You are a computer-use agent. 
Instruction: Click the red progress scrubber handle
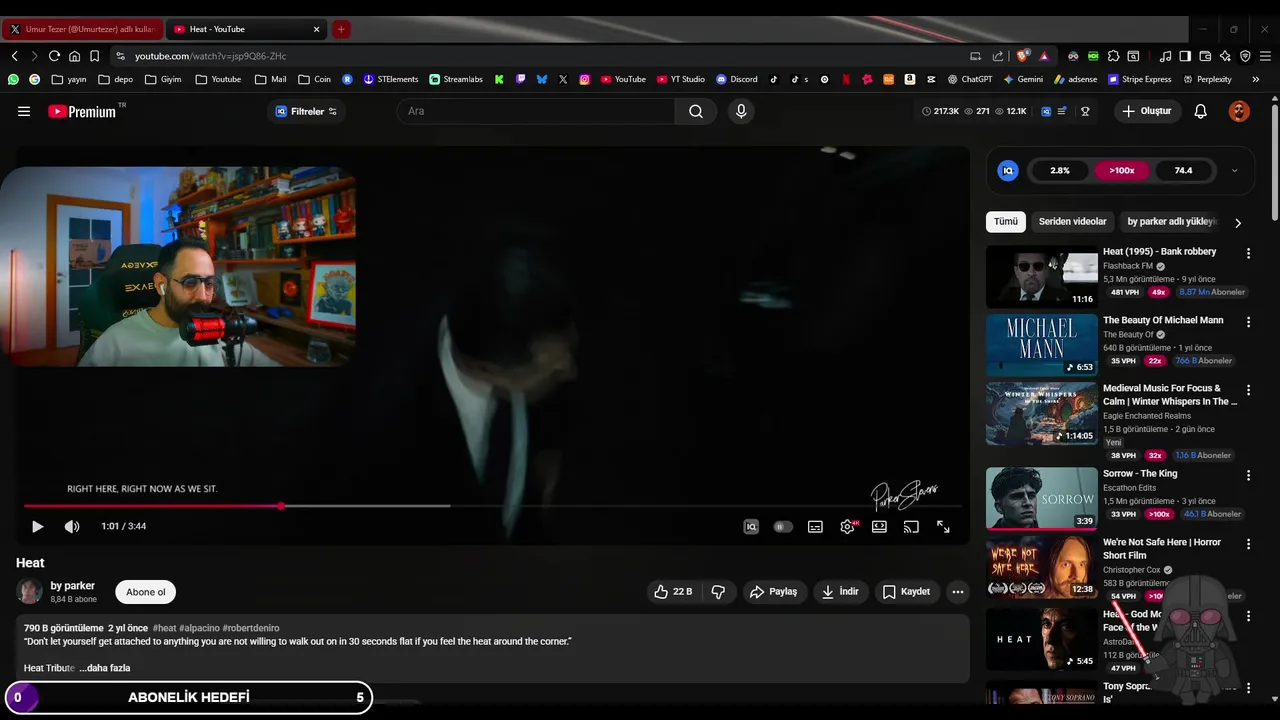pos(281,506)
